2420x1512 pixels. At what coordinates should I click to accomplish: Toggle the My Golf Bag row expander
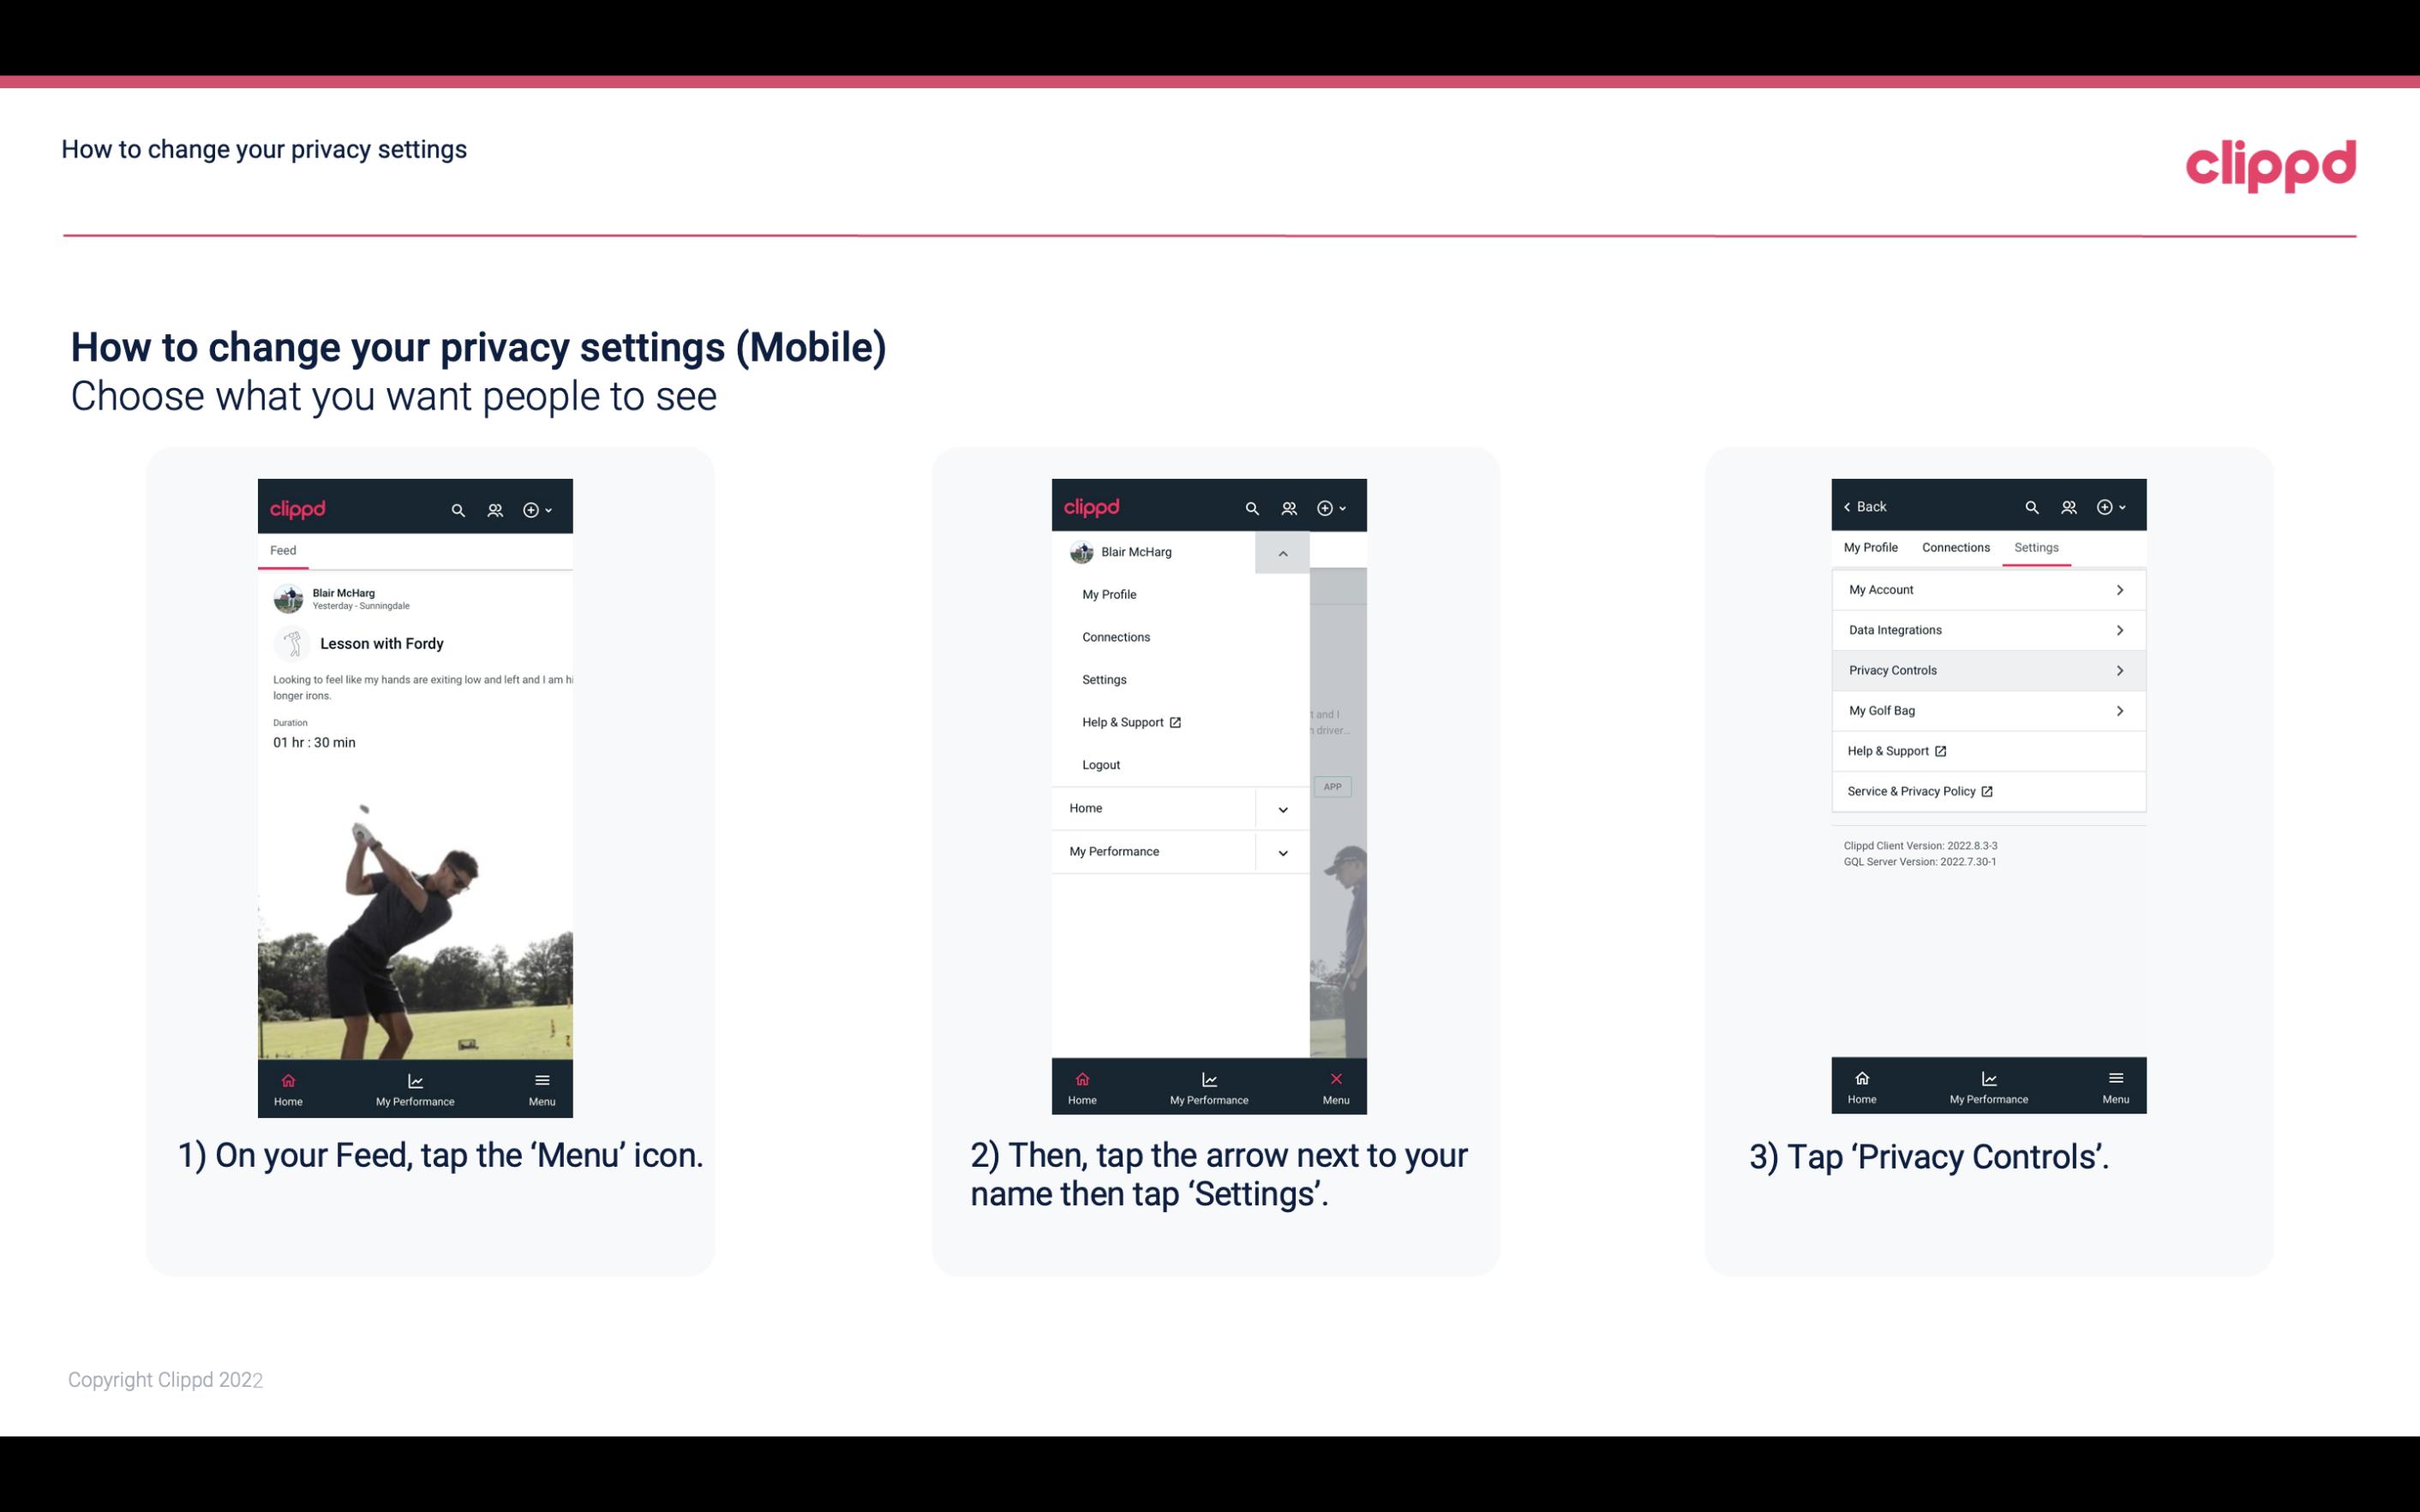2122,709
